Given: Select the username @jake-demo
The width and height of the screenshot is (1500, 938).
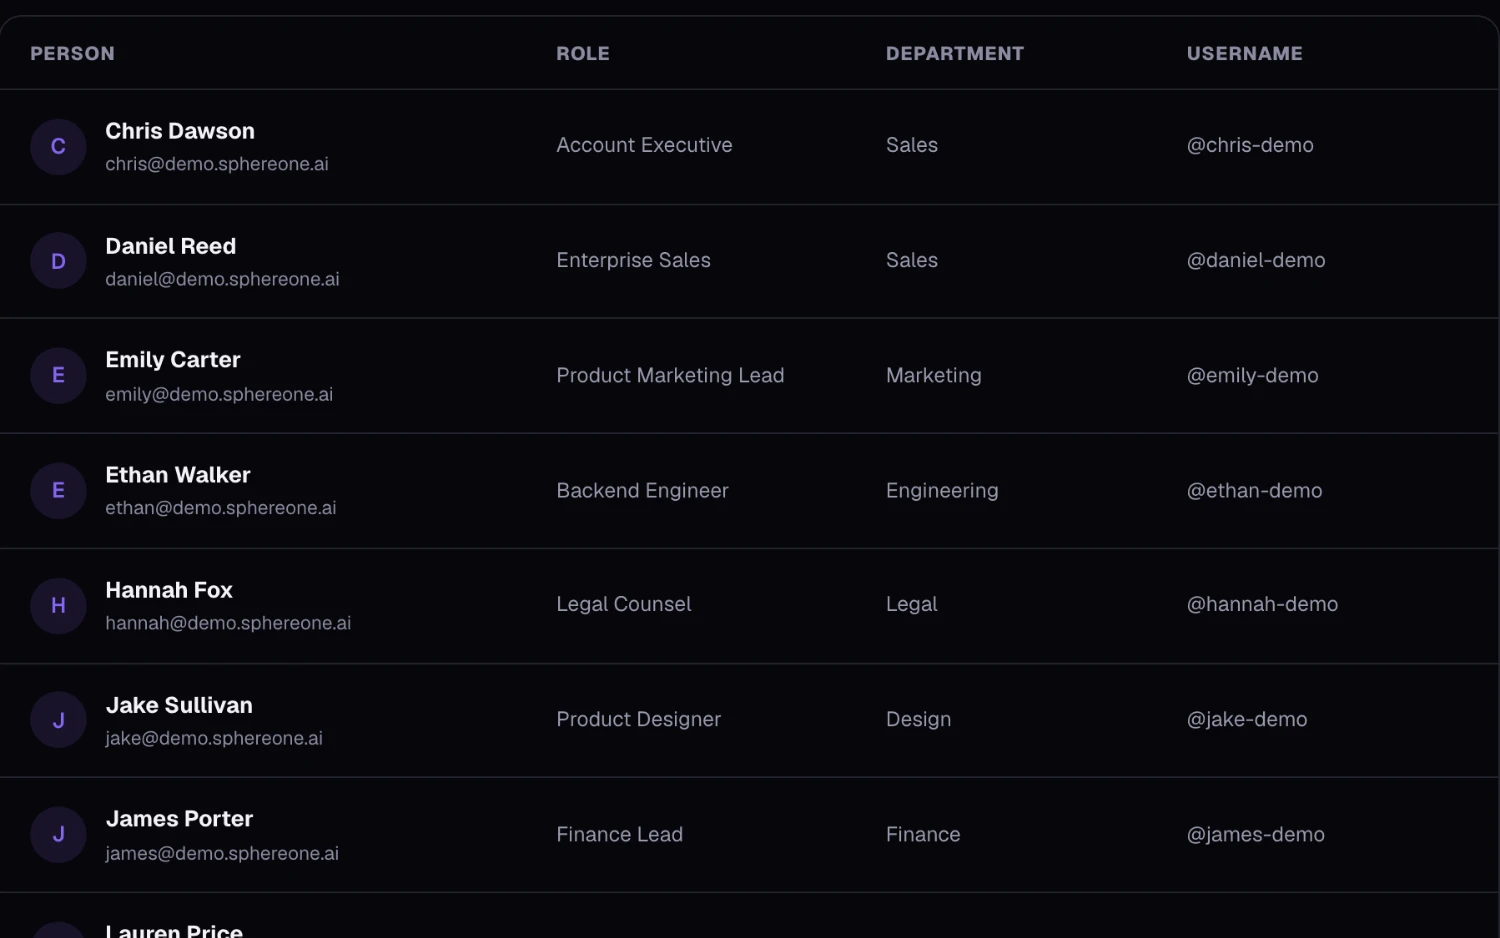Looking at the screenshot, I should (1247, 719).
